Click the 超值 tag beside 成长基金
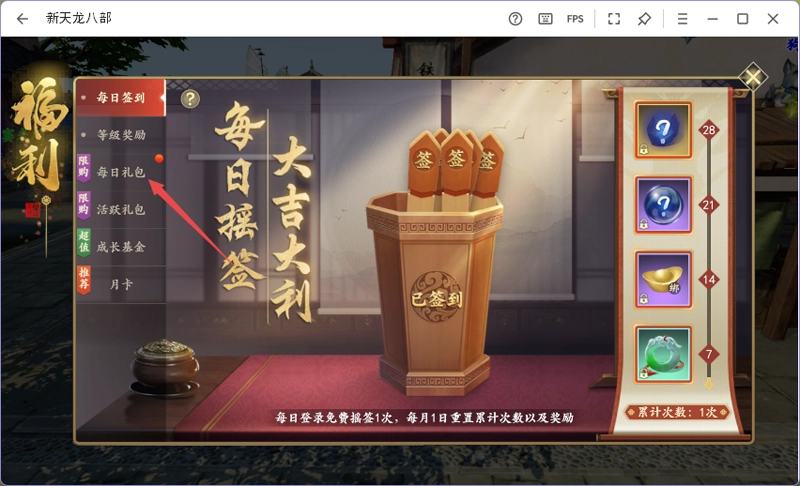This screenshot has width=800, height=486. pyautogui.click(x=84, y=242)
